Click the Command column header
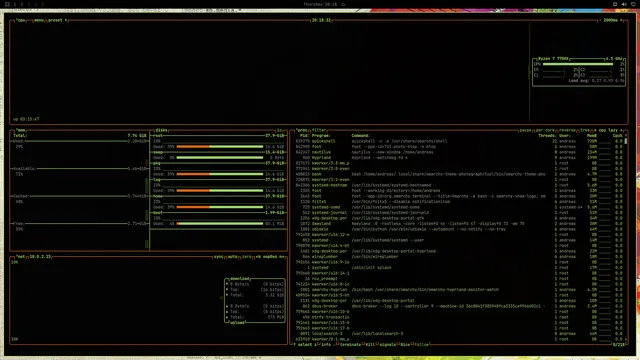Viewport: 640px width, 360px height. pos(361,136)
